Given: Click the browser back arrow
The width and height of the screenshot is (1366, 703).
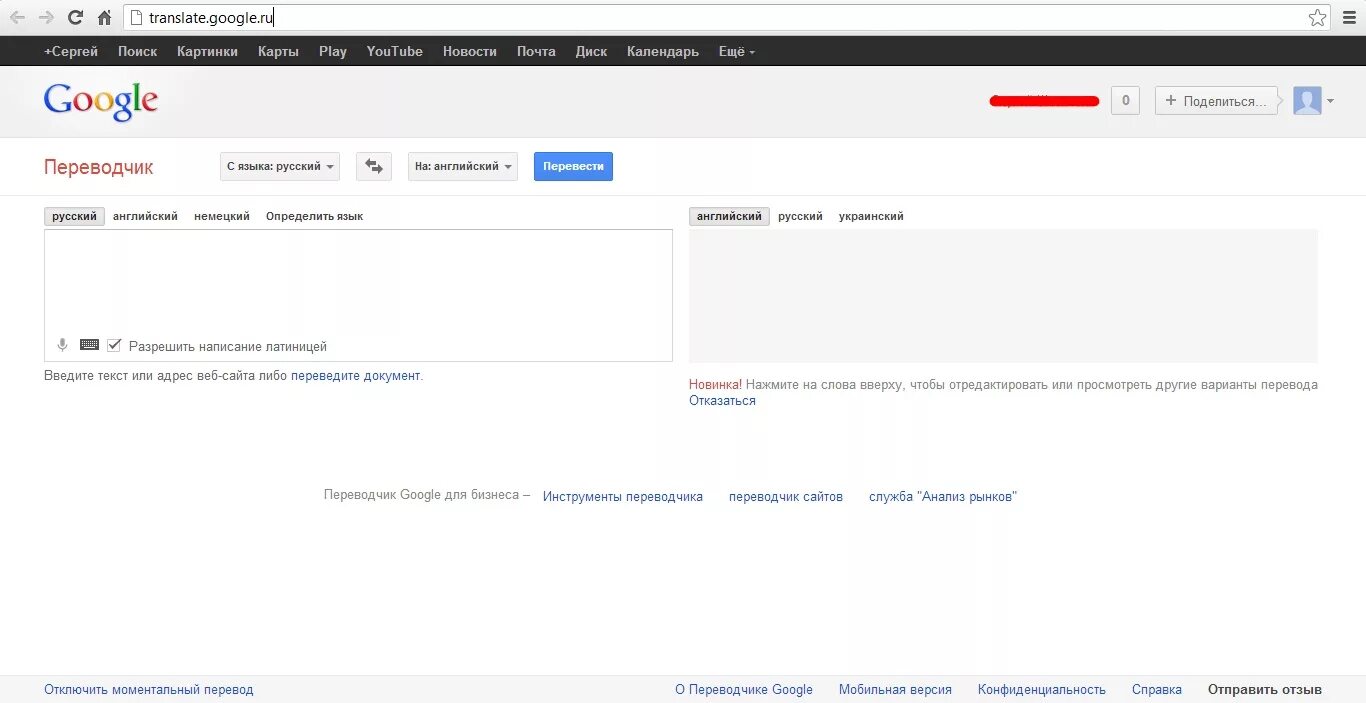Looking at the screenshot, I should pos(17,18).
